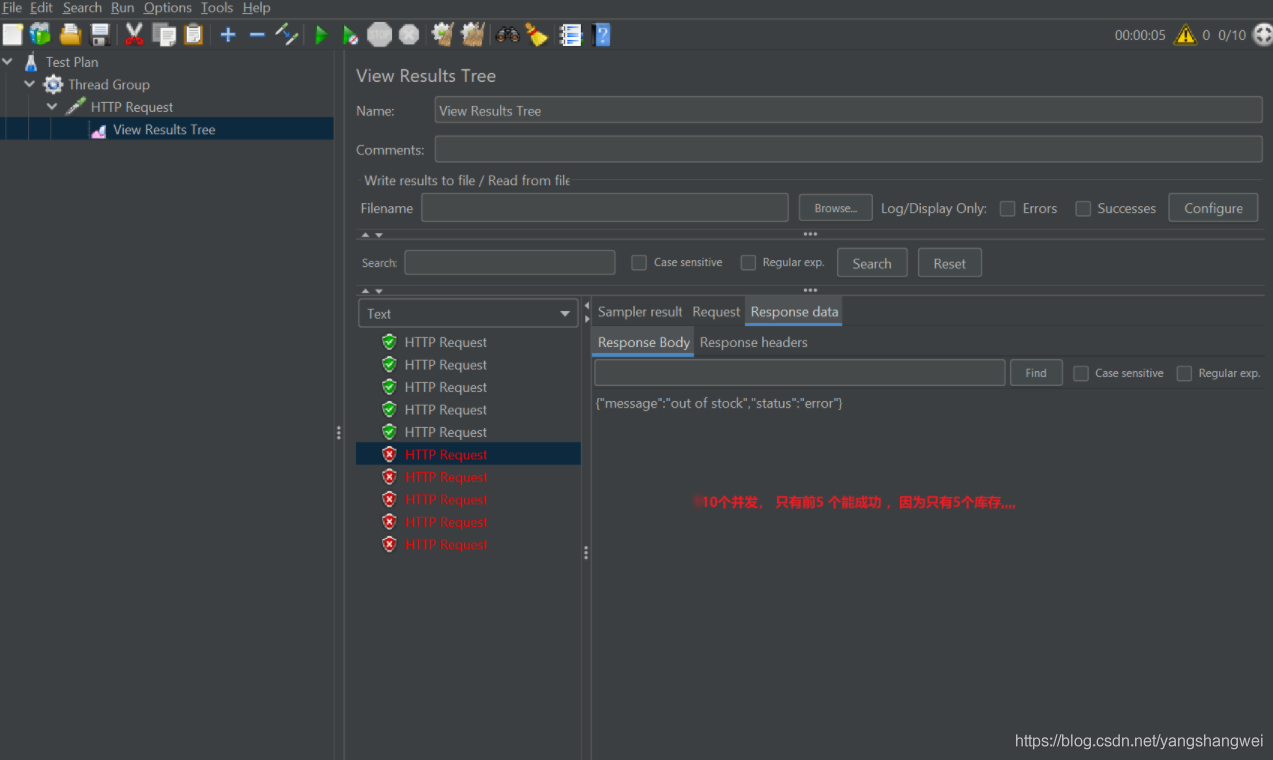Image resolution: width=1273 pixels, height=760 pixels.
Task: Toggle Regular exp. checkbox beside Search field
Action: [x=748, y=263]
